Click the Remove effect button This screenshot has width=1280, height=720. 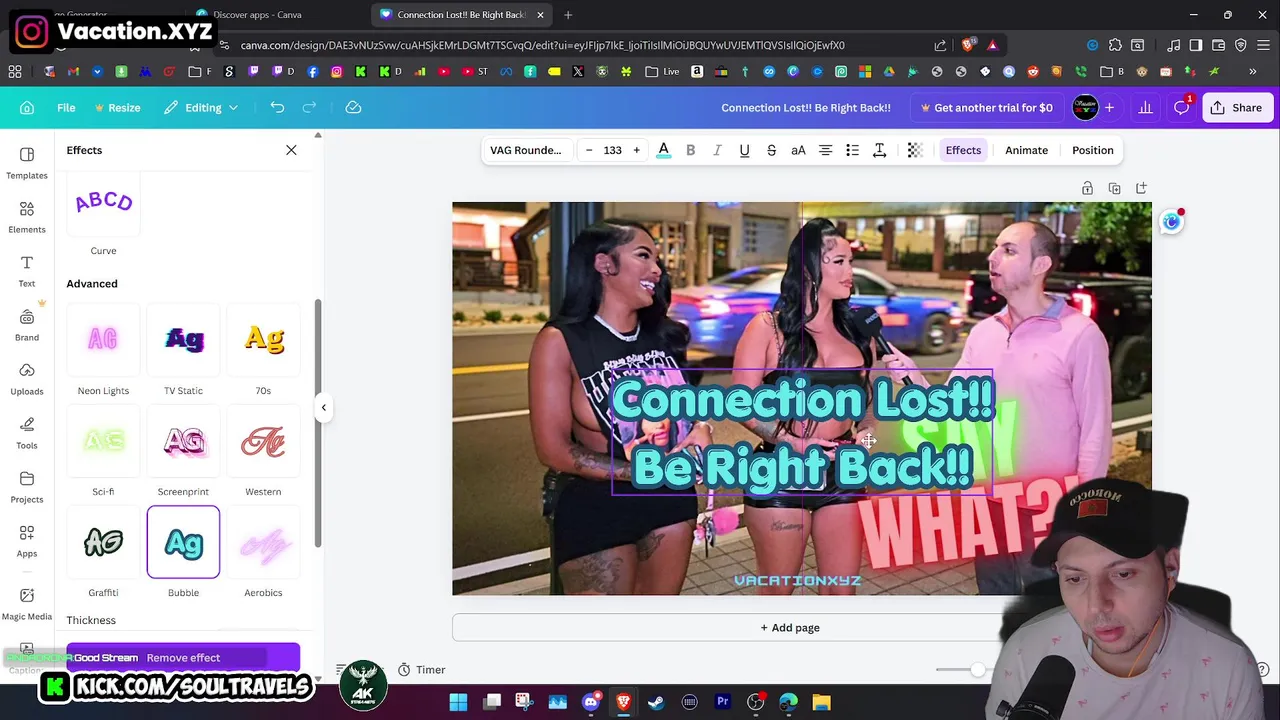click(183, 657)
